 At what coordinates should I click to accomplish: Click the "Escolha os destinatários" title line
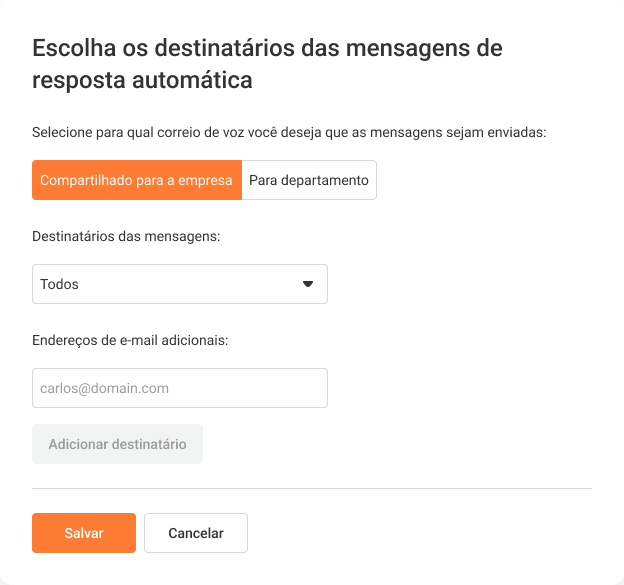[x=267, y=47]
